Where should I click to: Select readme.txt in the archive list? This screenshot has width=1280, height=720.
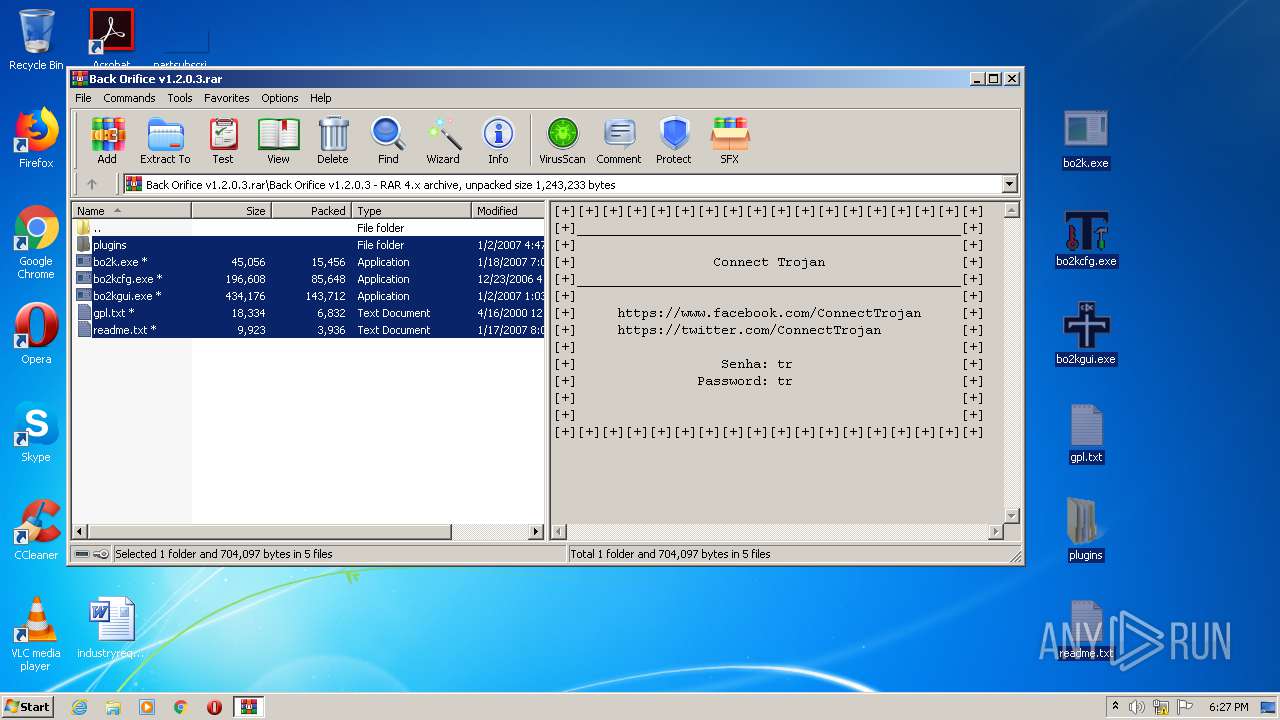pos(308,330)
